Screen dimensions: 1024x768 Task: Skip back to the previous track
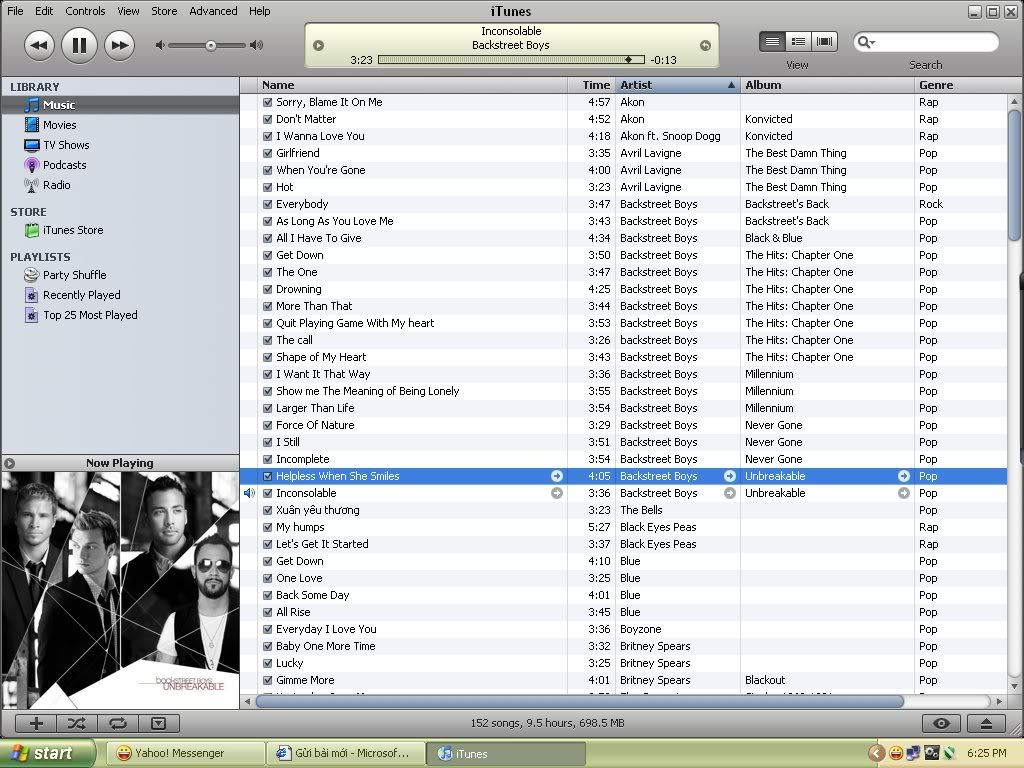(x=39, y=45)
